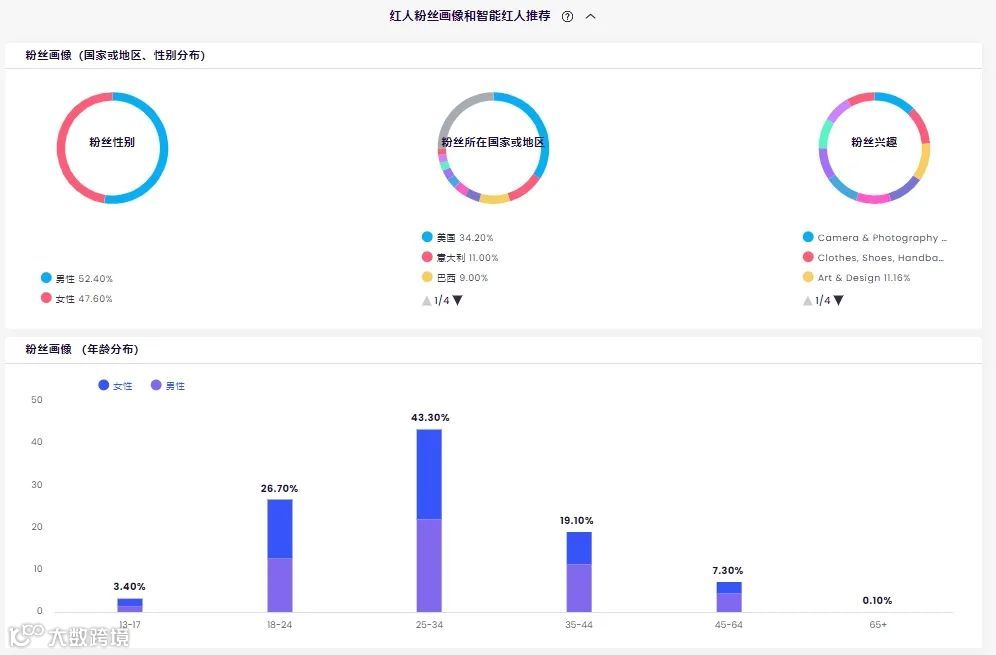This screenshot has height=655, width=996.
Task: Click the 红人粉丝画像和智能红人推荐 title
Action: [x=470, y=16]
